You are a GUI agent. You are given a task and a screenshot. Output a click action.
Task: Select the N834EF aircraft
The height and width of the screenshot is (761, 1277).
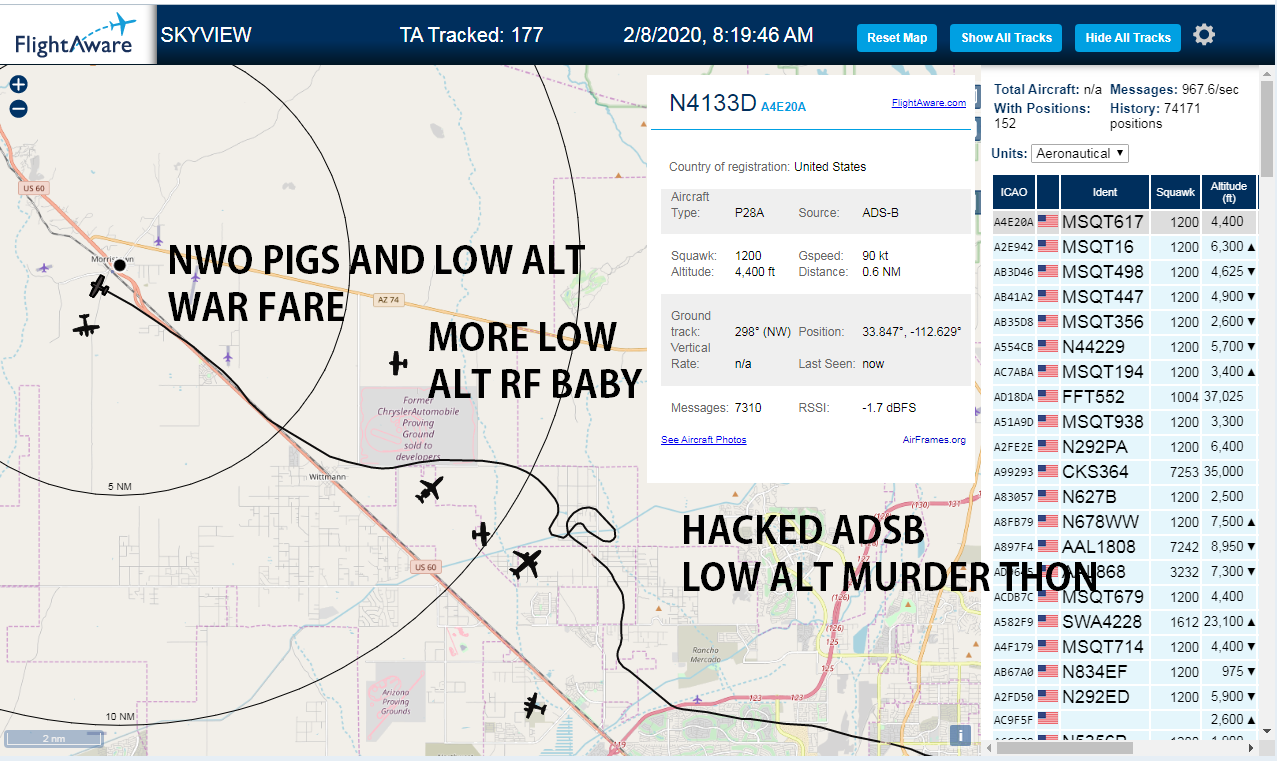pos(1124,672)
